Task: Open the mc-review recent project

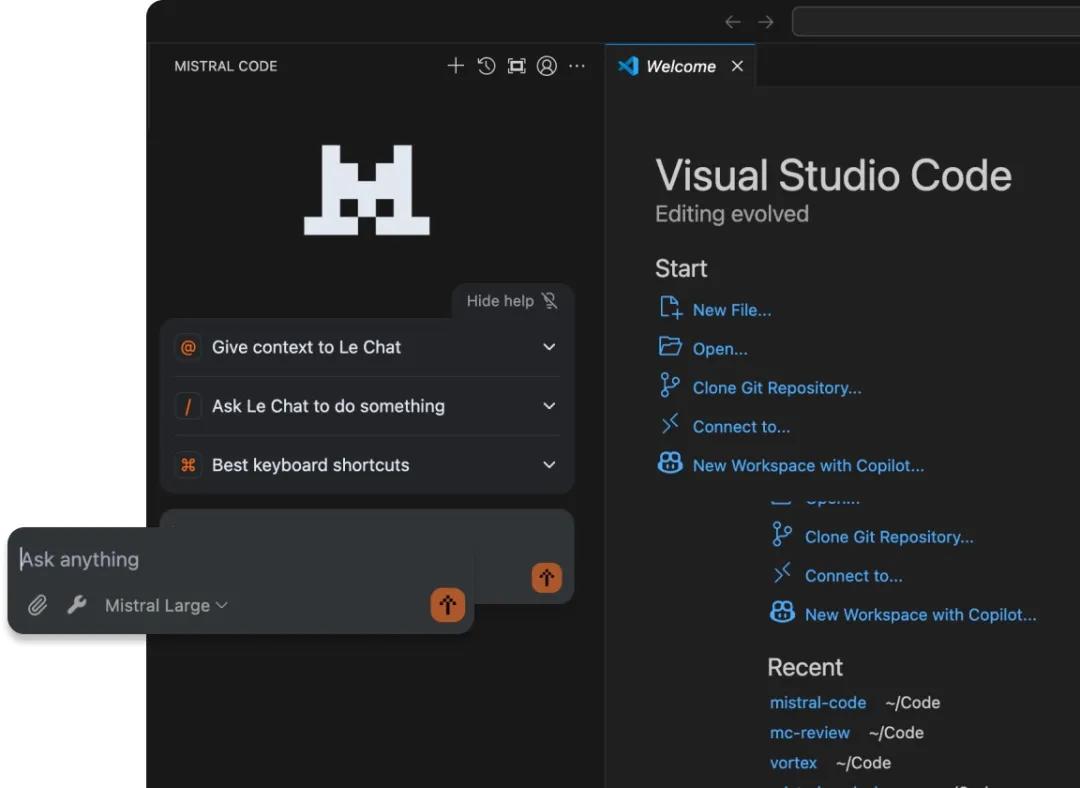Action: (809, 733)
